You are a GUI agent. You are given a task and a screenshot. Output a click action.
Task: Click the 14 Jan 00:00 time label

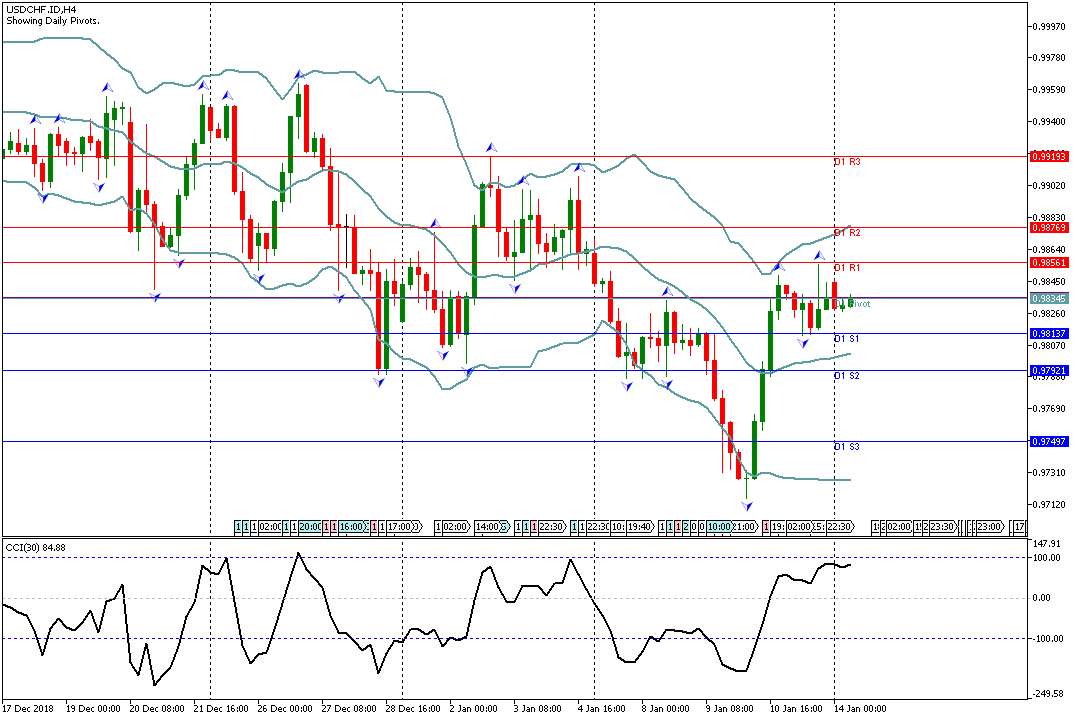tap(860, 708)
